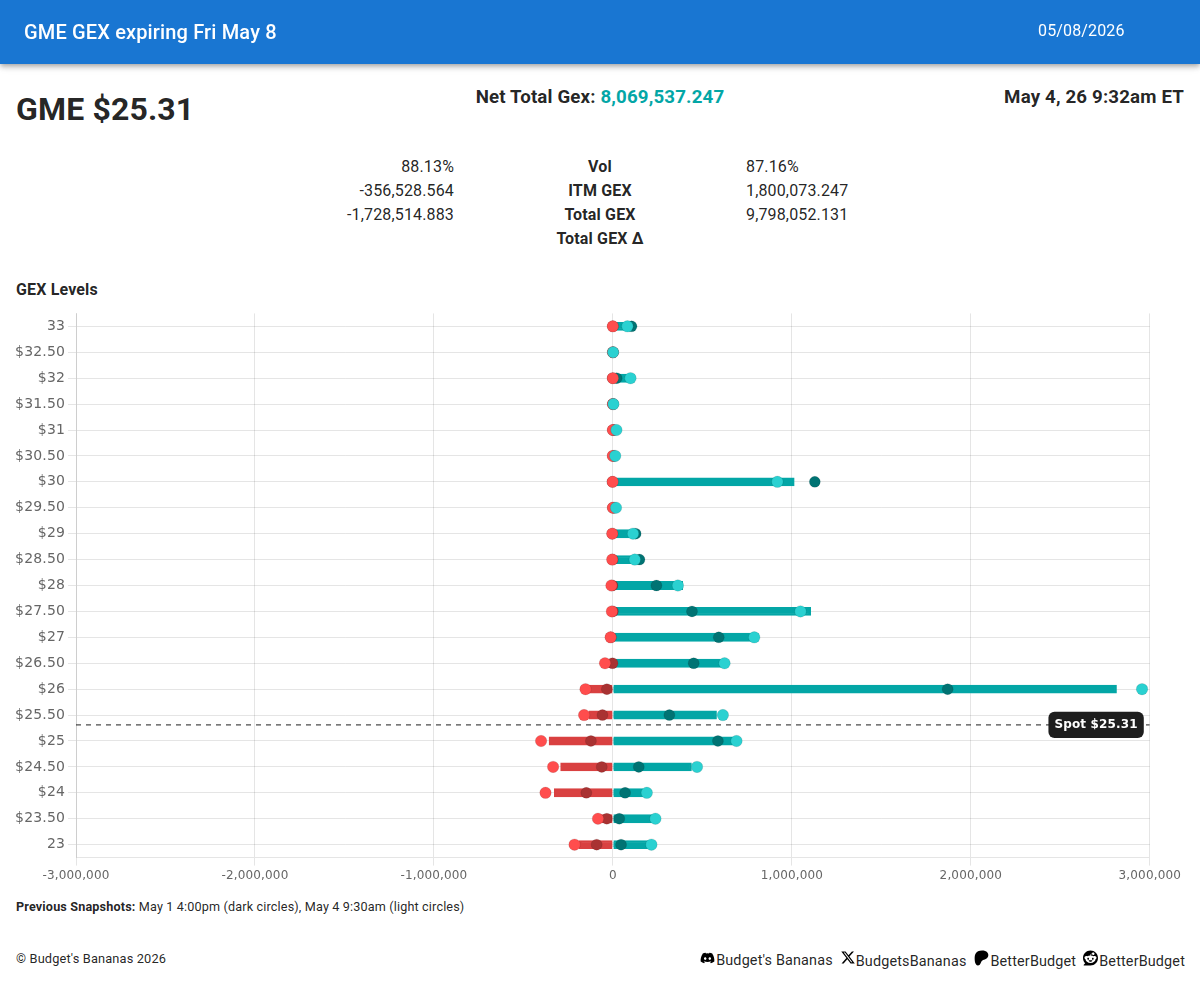This screenshot has height=986, width=1200.
Task: Click the 'Vol' row label
Action: point(600,167)
